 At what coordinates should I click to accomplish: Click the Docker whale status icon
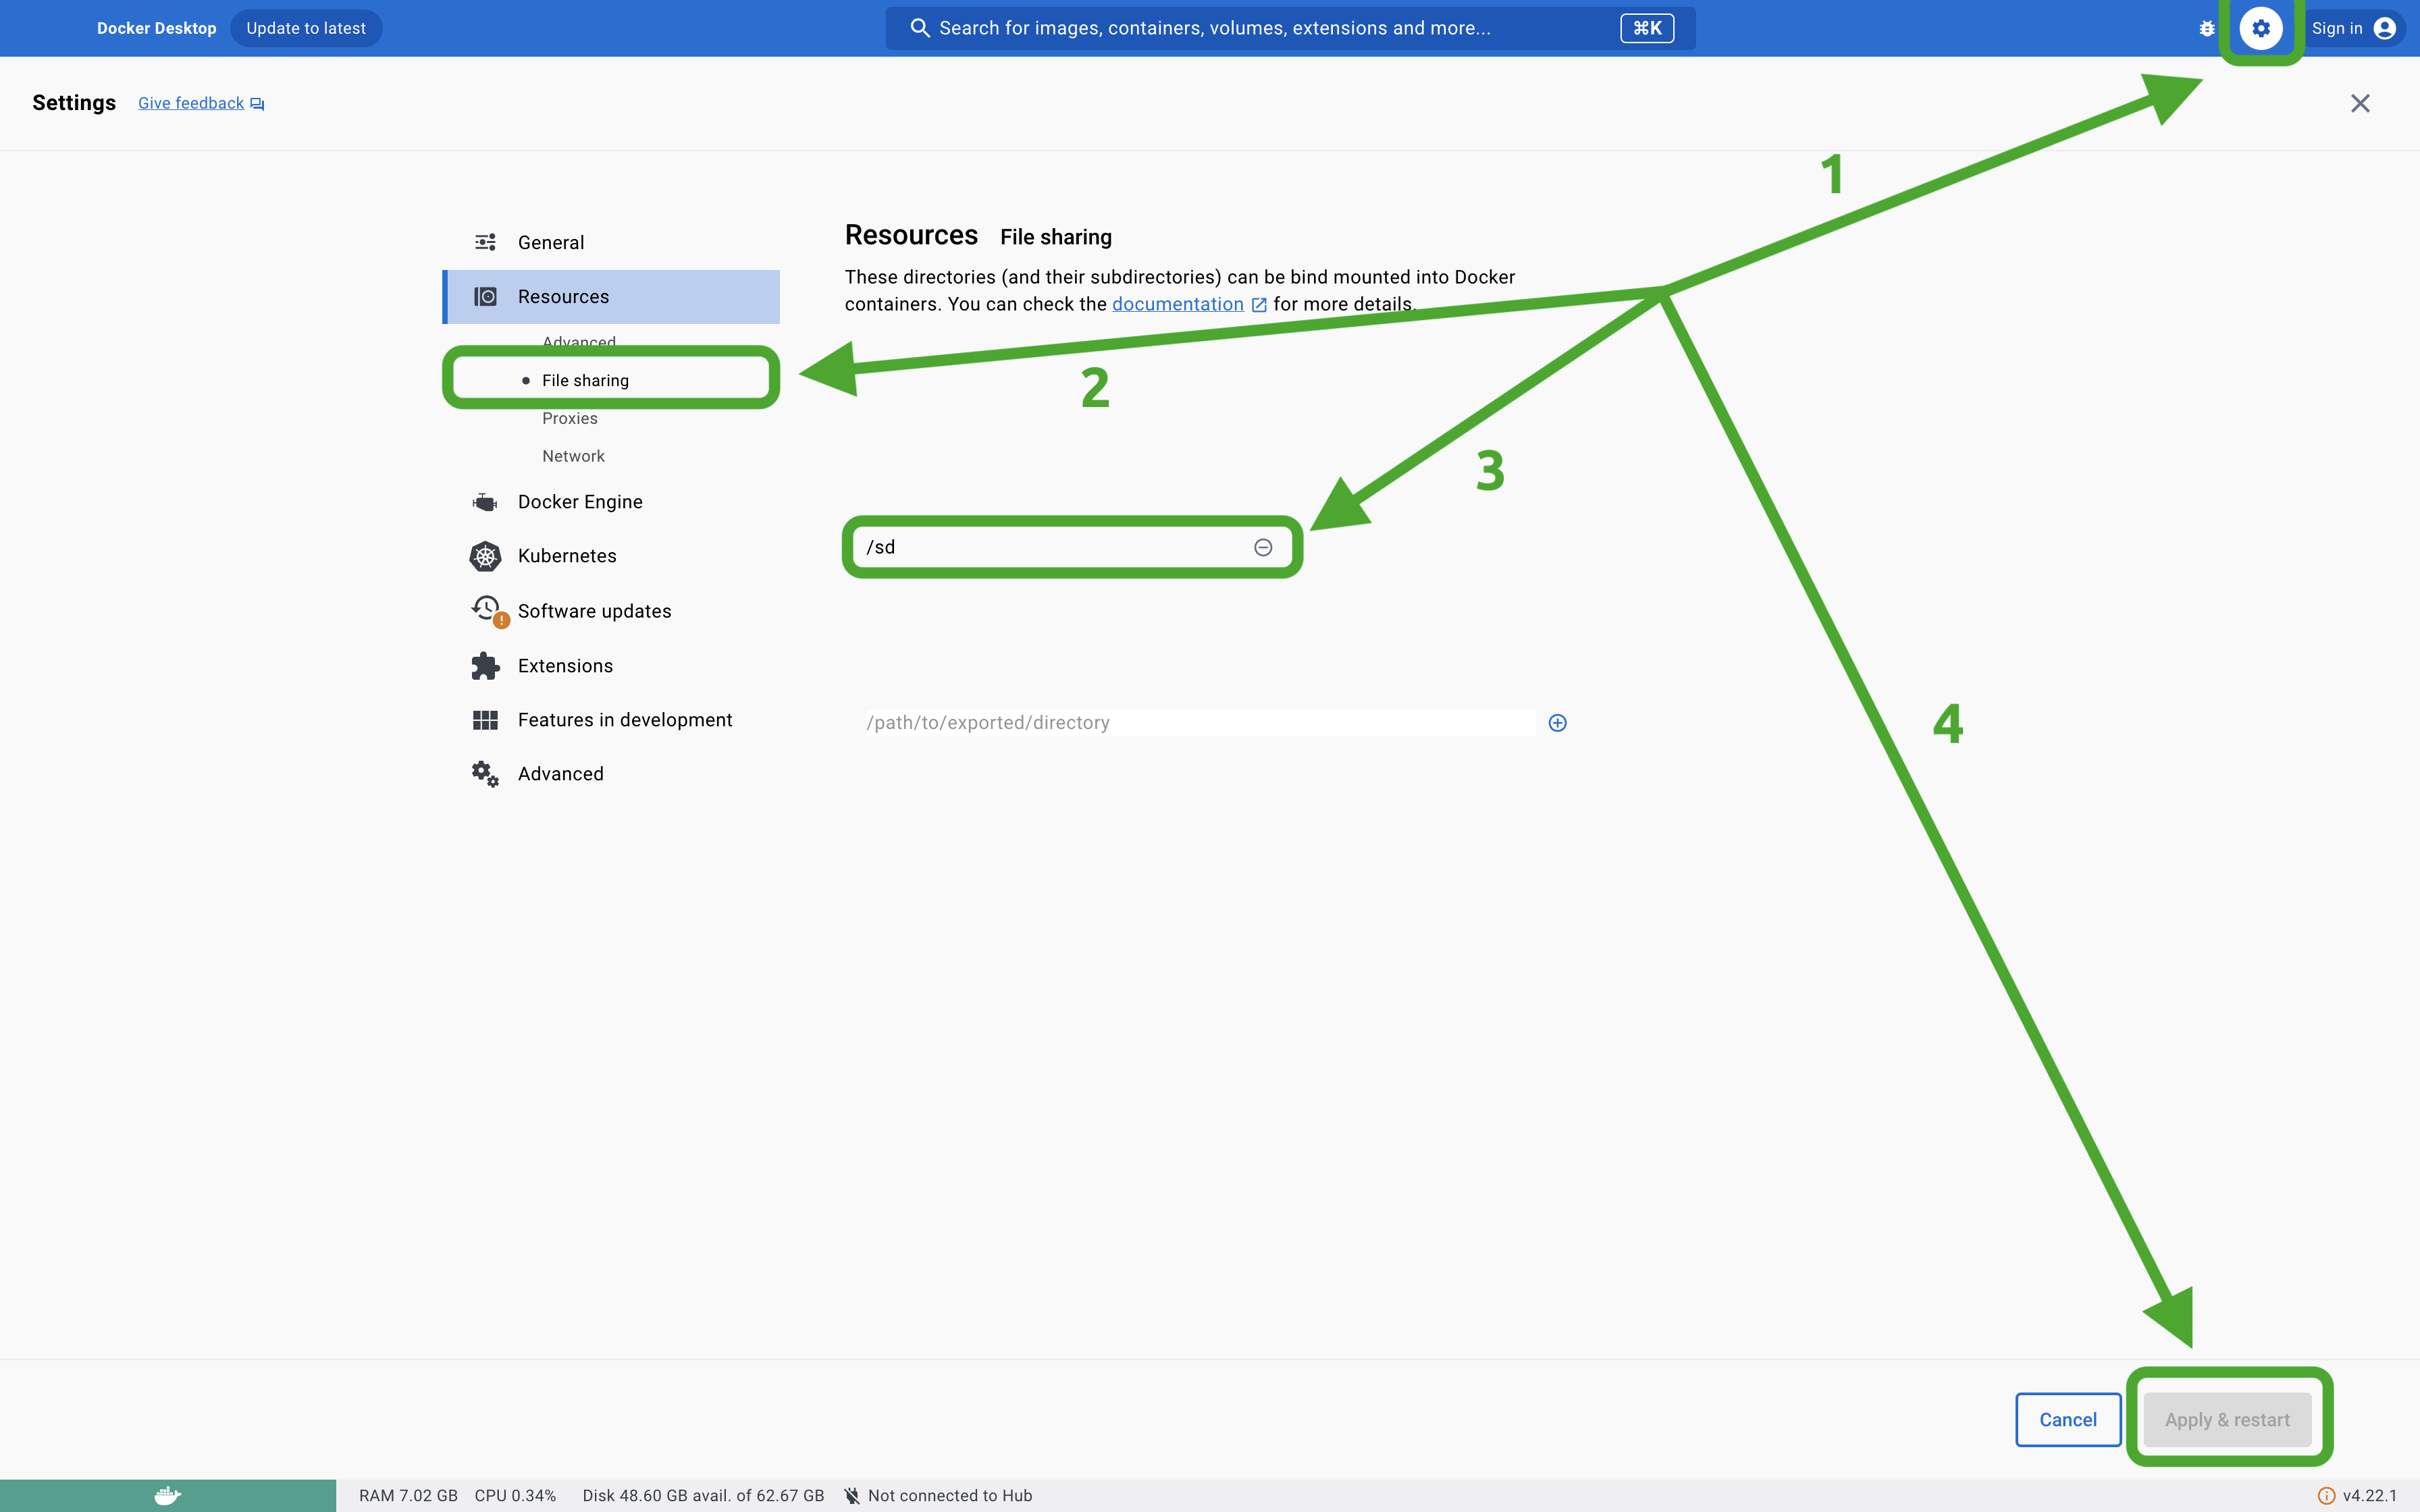click(168, 1495)
